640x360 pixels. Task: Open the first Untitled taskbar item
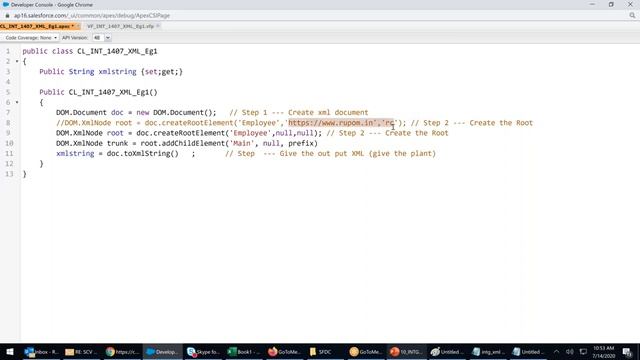pos(446,351)
